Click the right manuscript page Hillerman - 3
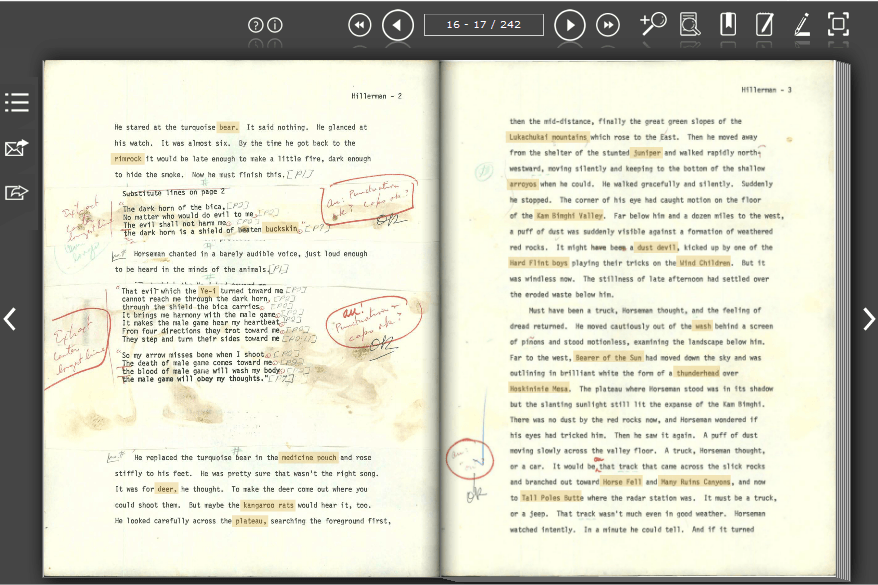 638,318
